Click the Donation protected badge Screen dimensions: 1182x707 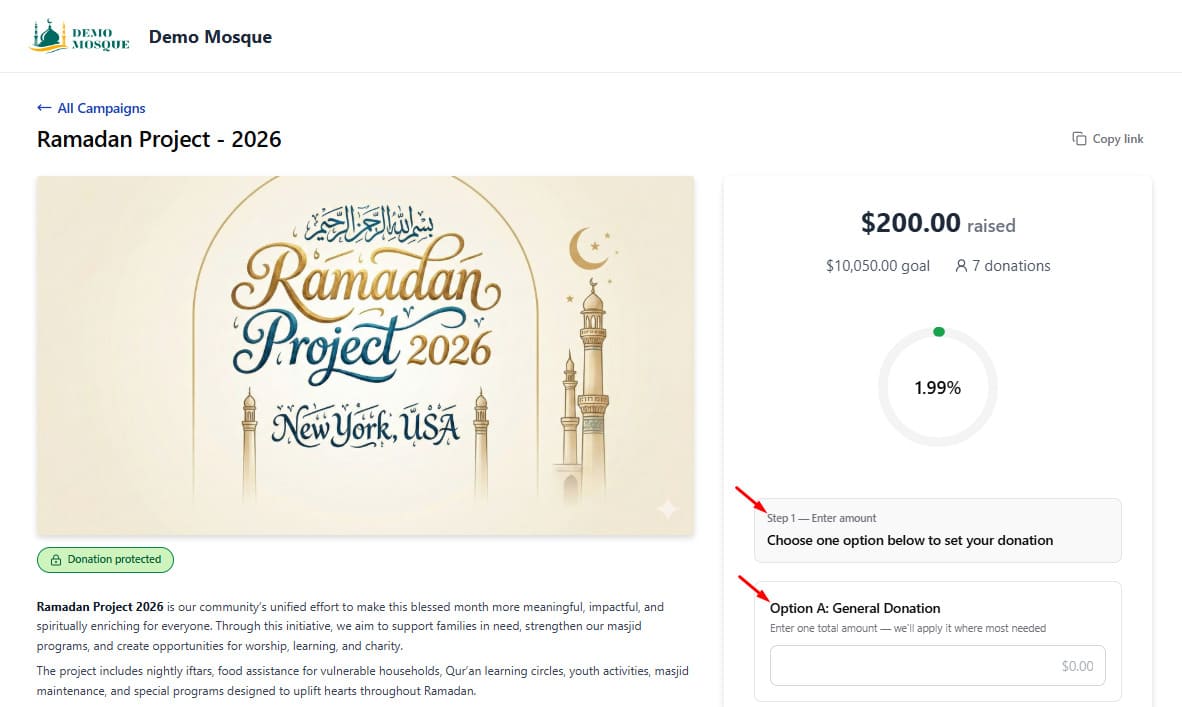106,560
